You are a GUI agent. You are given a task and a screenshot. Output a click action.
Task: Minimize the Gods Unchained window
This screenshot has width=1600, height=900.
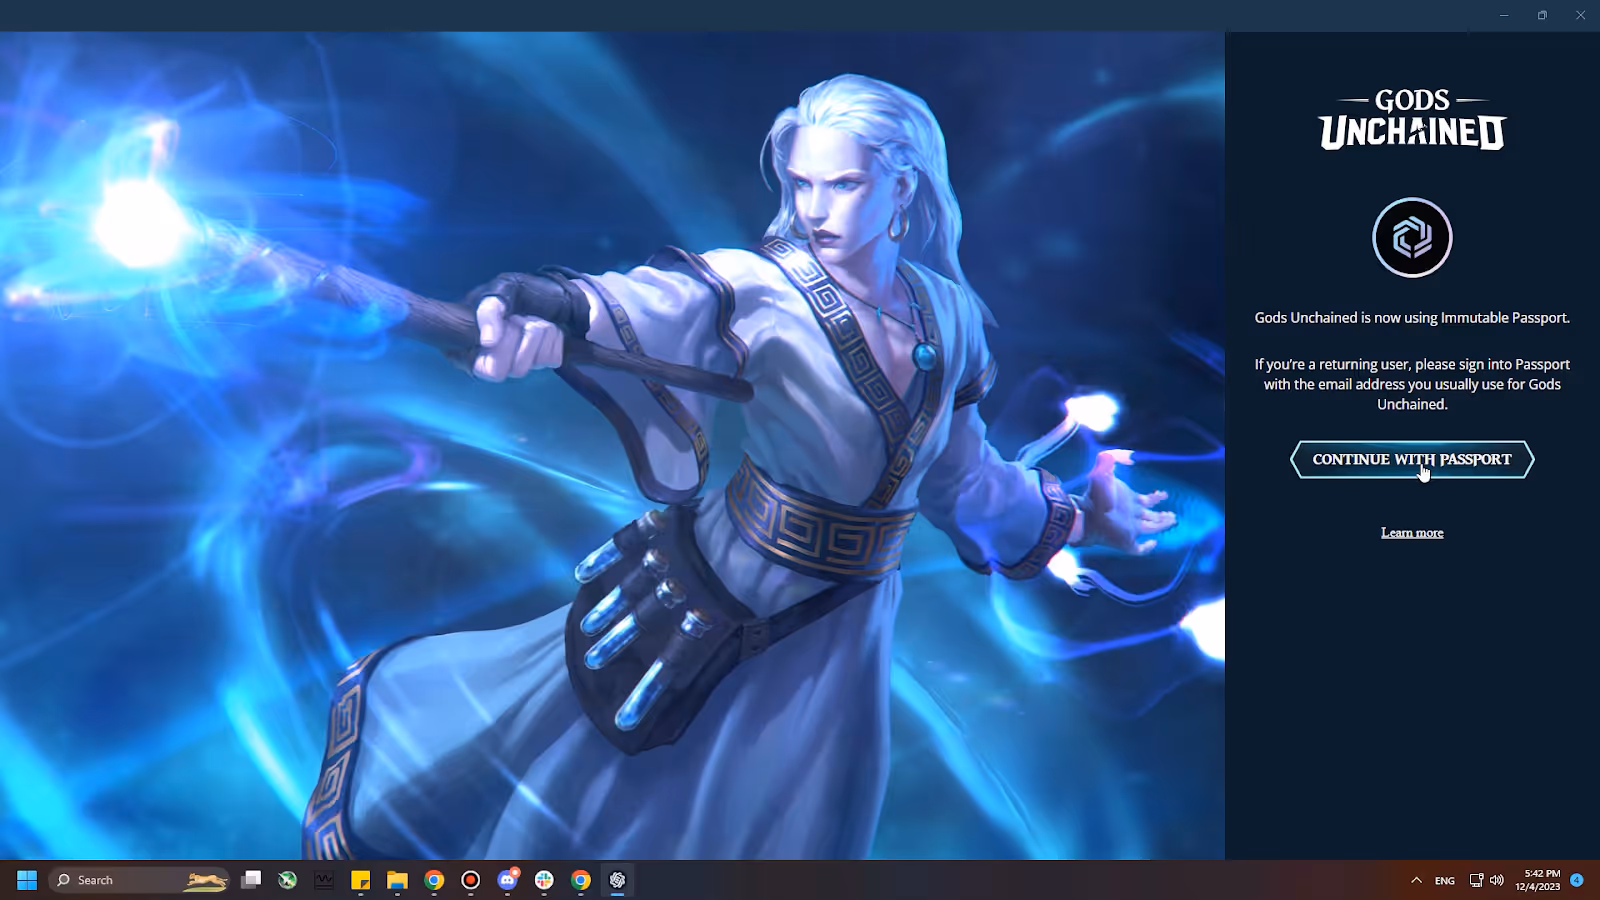1503,15
